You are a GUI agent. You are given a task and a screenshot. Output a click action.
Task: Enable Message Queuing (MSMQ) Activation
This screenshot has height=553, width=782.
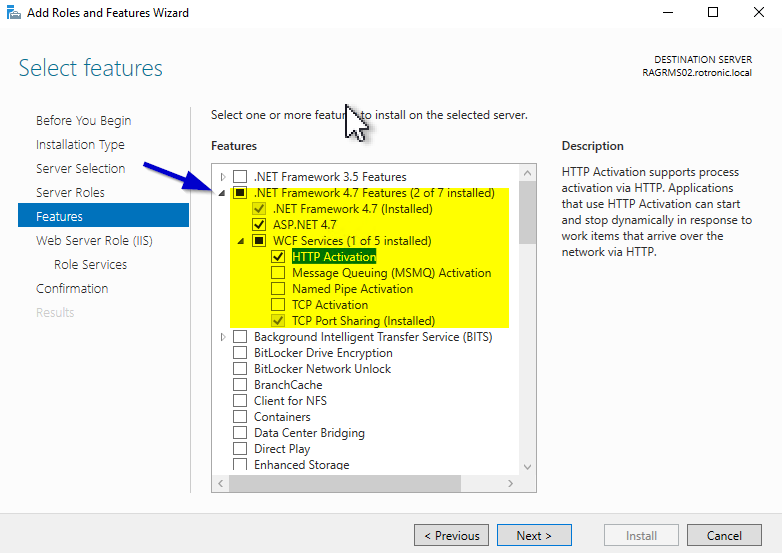tap(278, 272)
